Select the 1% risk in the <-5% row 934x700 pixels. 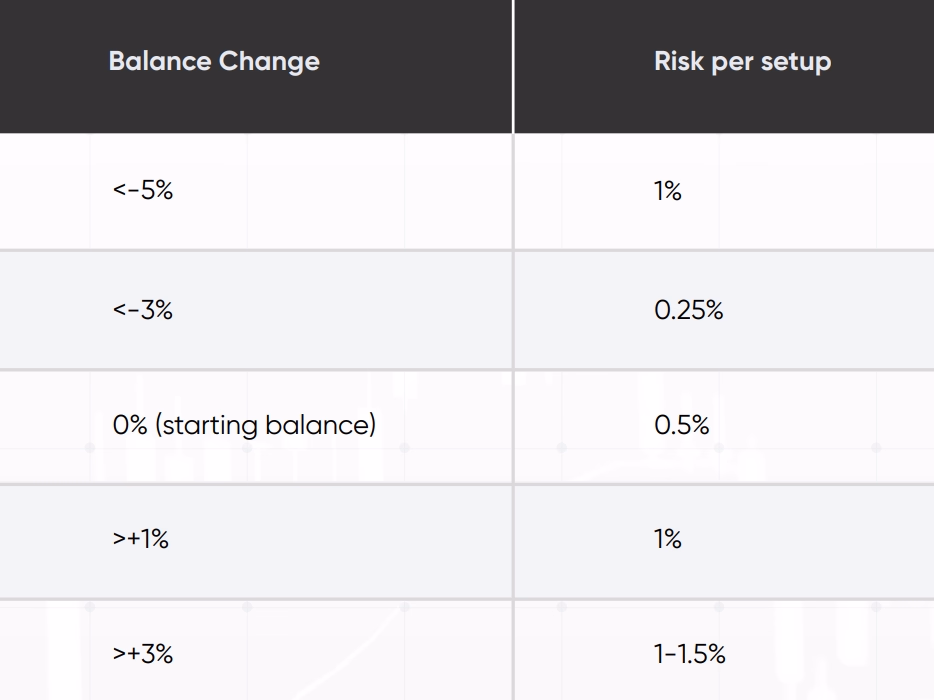coord(668,190)
